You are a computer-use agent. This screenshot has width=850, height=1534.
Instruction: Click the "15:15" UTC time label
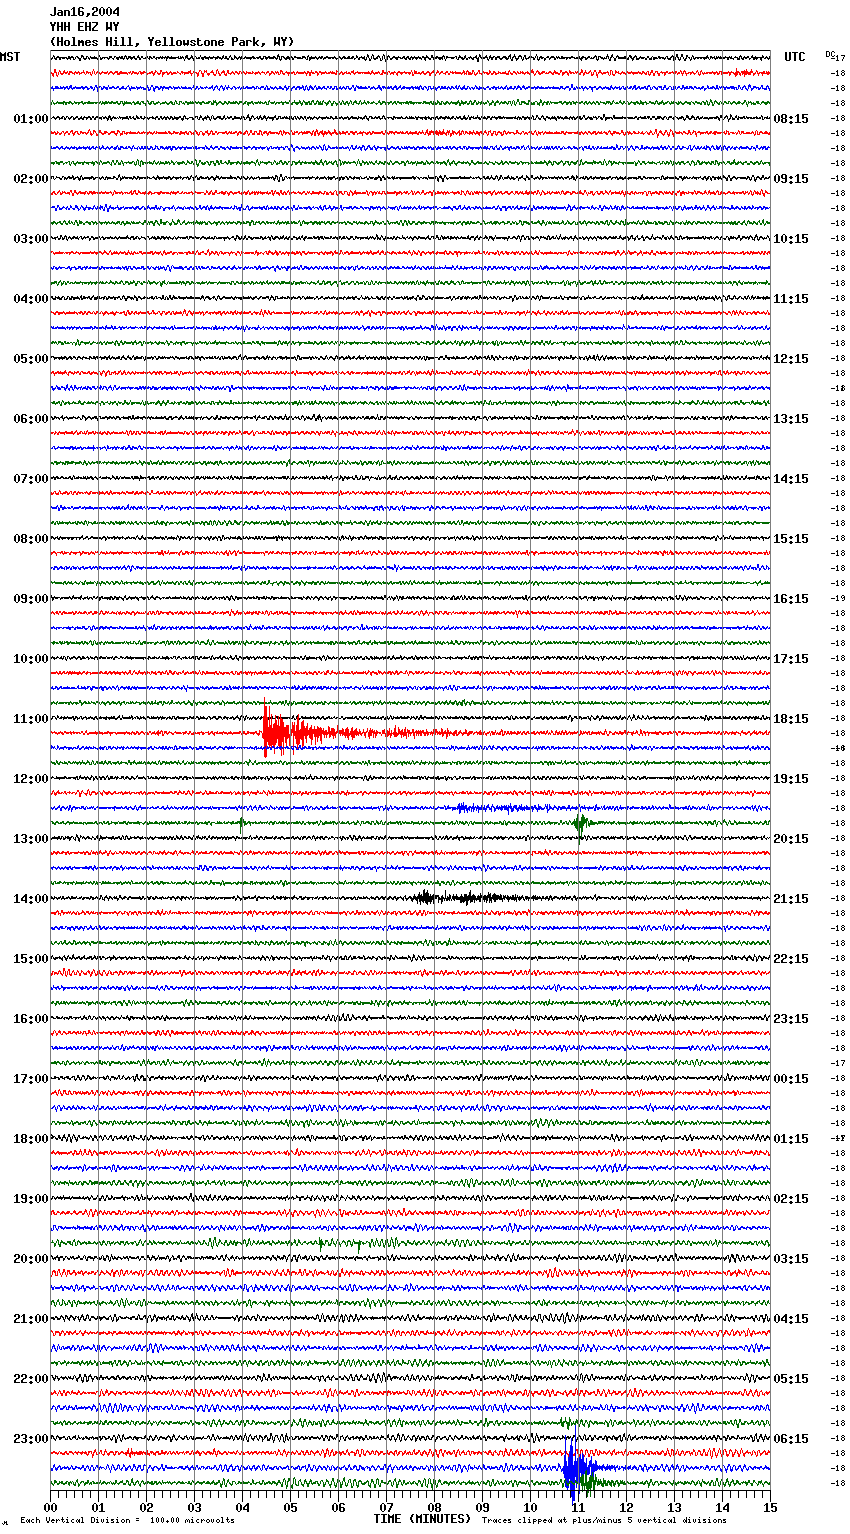tap(791, 539)
